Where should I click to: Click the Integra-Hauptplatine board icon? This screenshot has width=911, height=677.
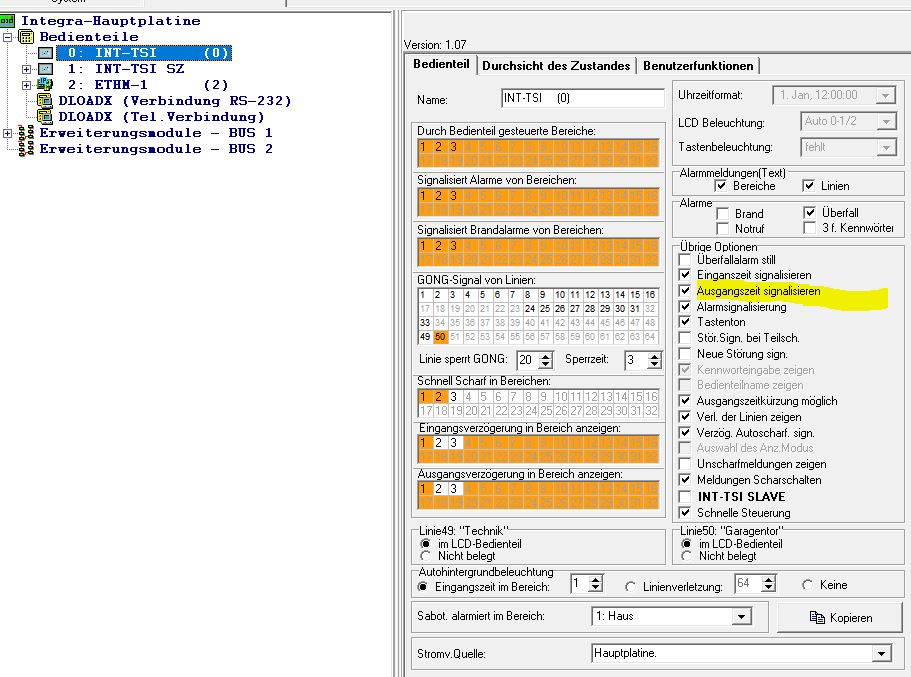click(x=9, y=20)
